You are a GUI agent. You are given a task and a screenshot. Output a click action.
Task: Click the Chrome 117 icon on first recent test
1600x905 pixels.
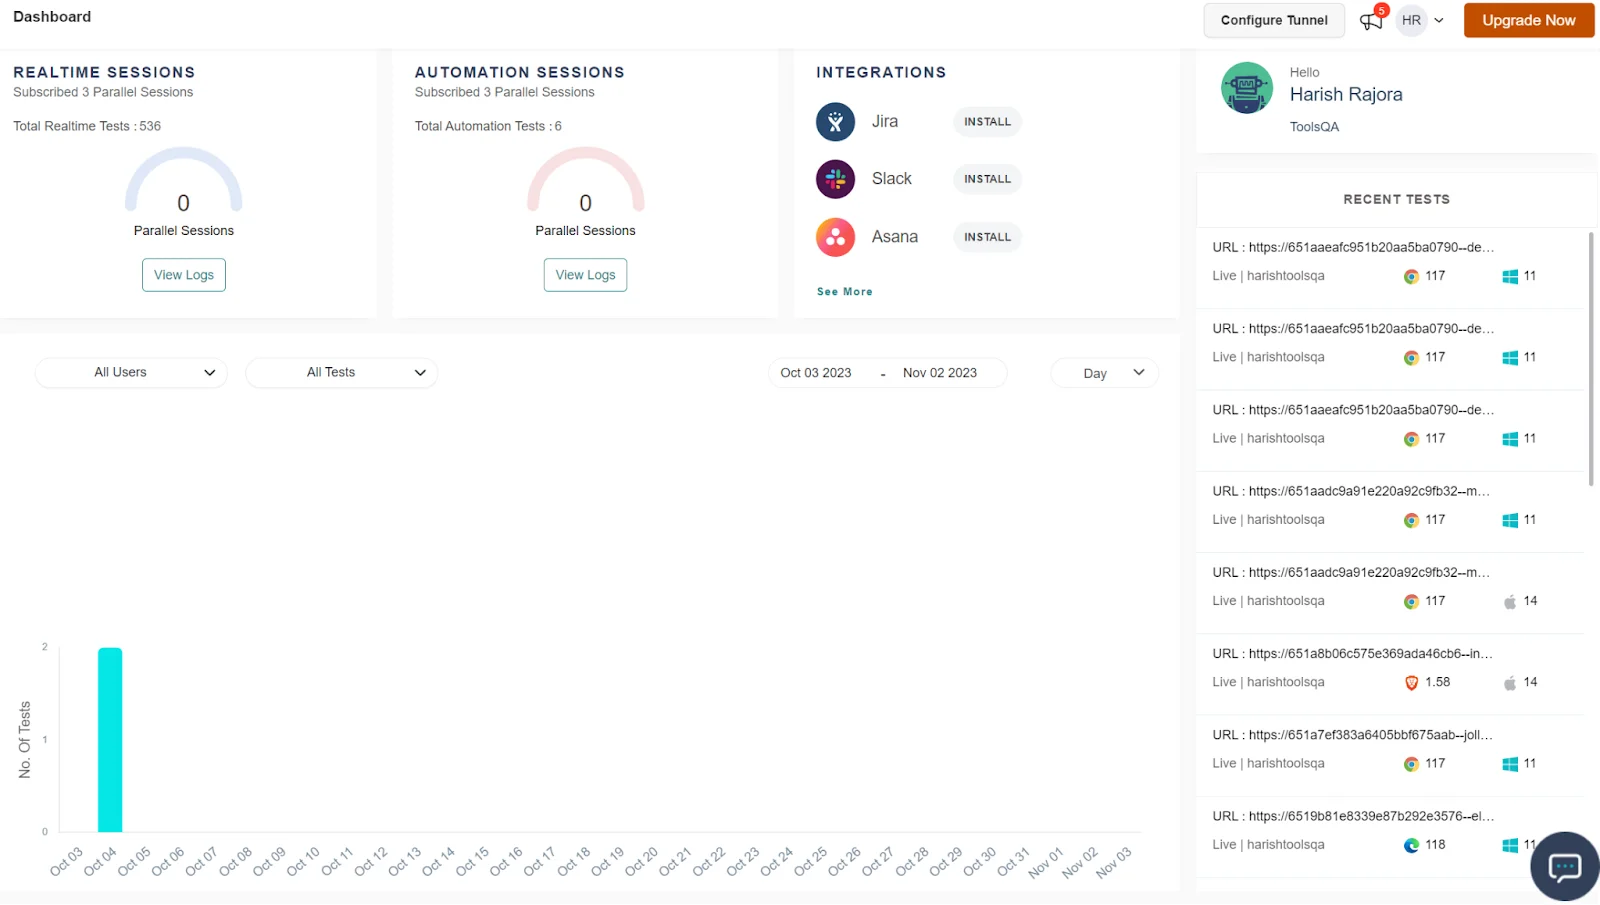(x=1411, y=276)
